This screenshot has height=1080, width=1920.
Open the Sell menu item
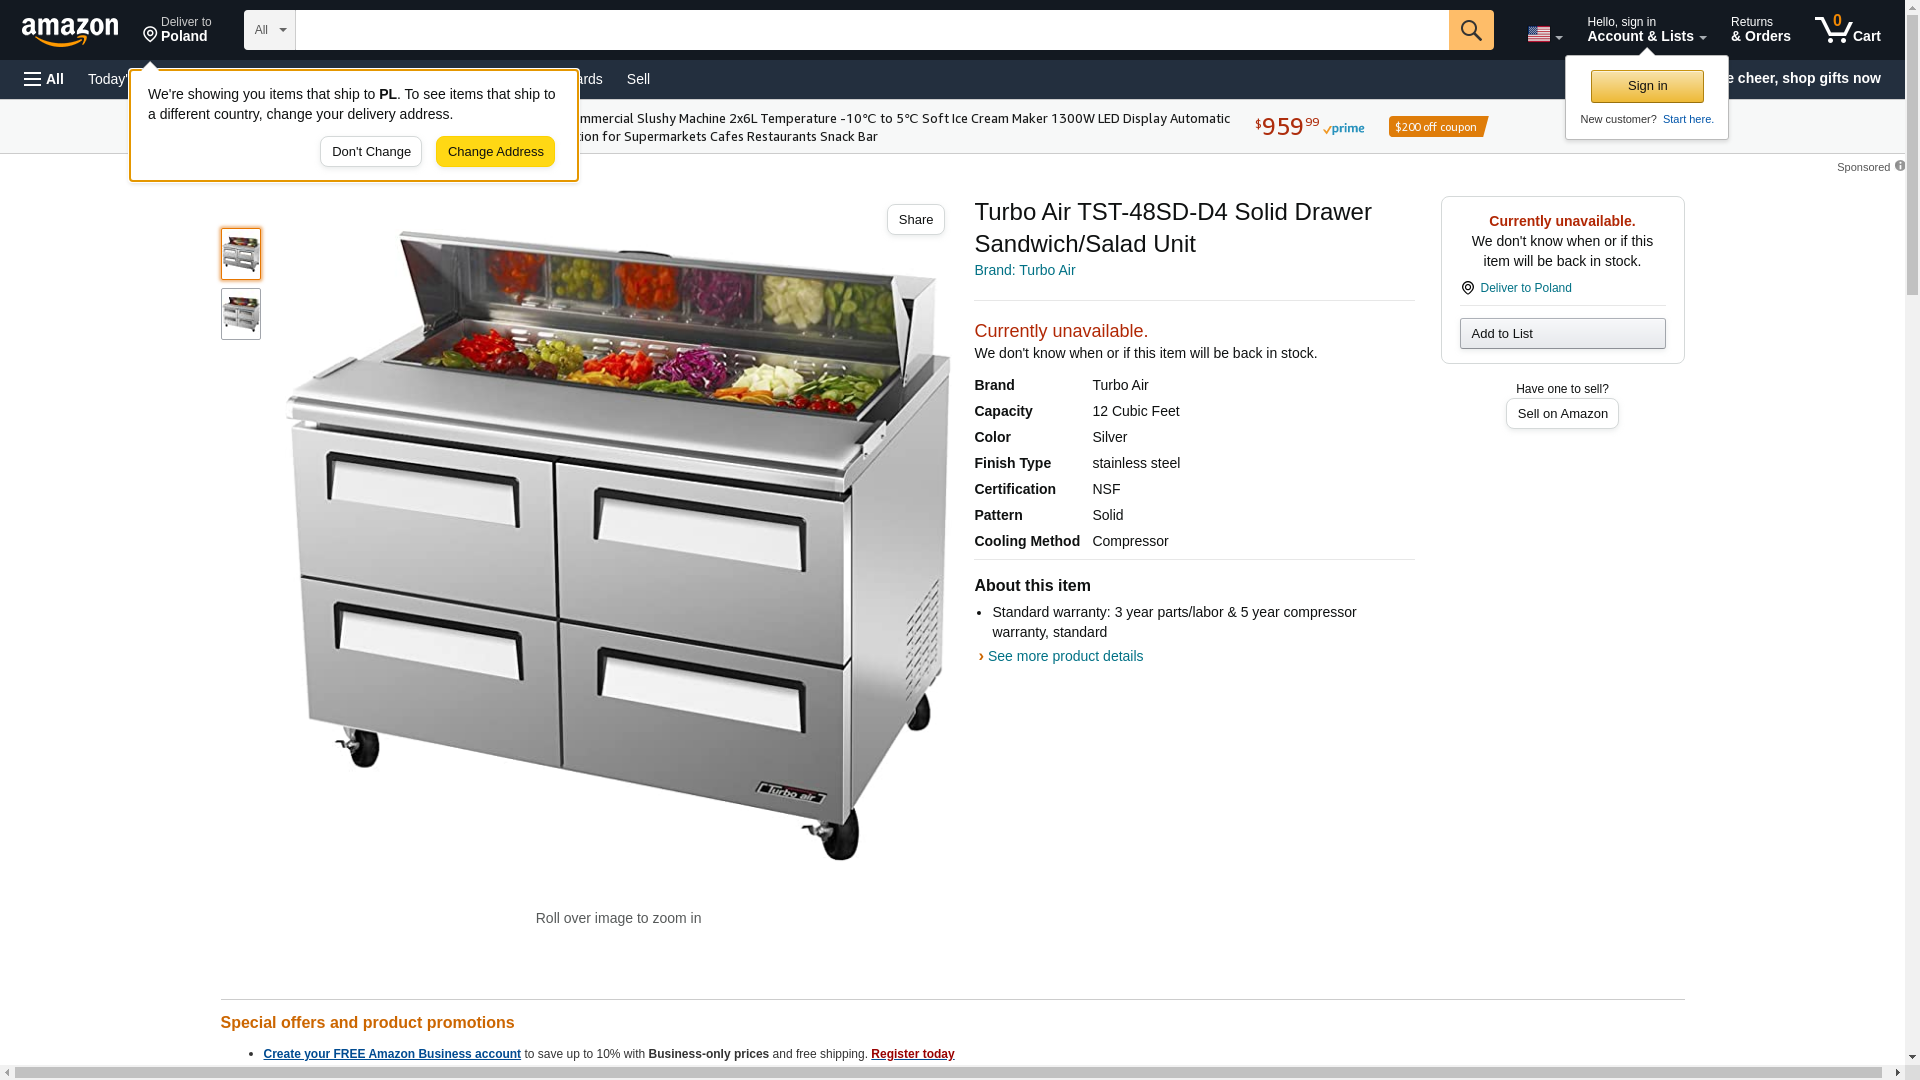point(638,79)
